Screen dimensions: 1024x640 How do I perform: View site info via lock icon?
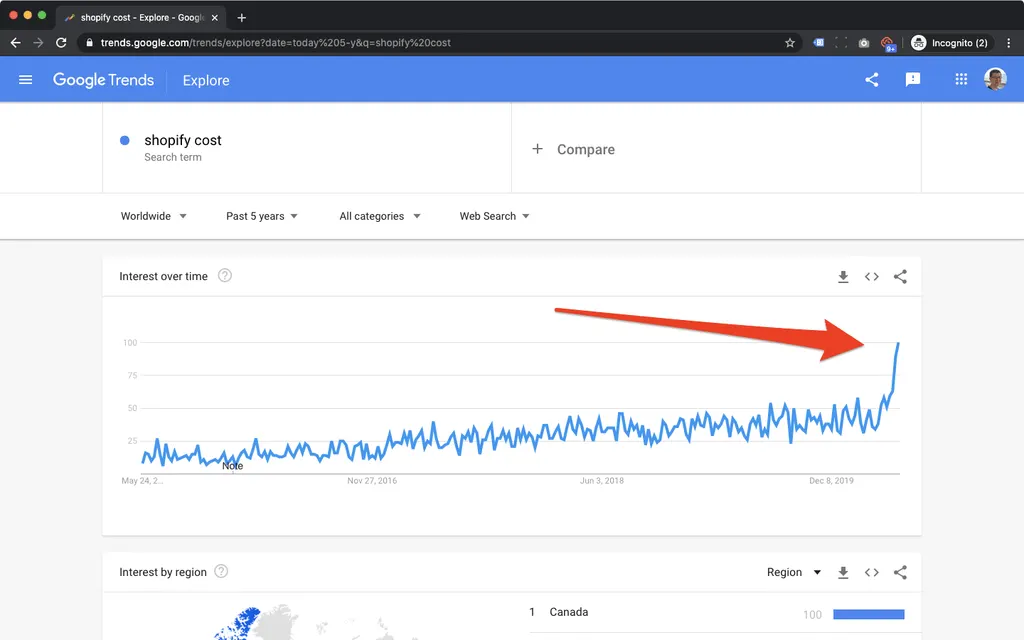(x=89, y=42)
